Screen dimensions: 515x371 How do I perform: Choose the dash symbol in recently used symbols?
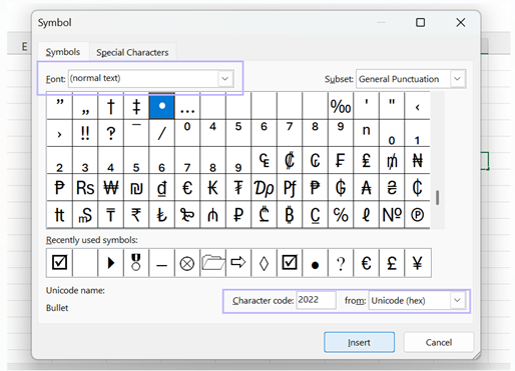[162, 263]
